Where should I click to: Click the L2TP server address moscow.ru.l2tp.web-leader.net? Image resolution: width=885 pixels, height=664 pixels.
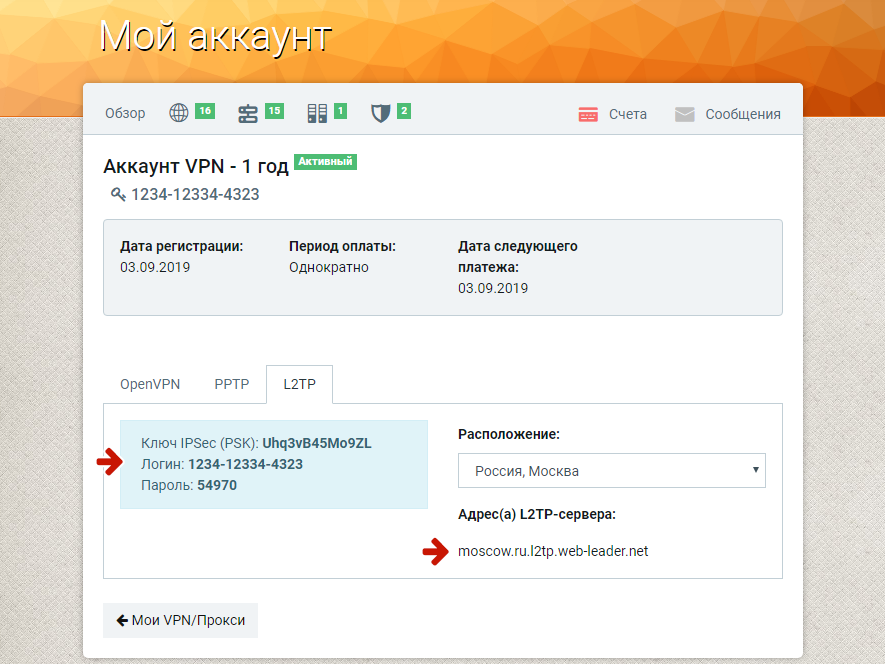(x=553, y=551)
